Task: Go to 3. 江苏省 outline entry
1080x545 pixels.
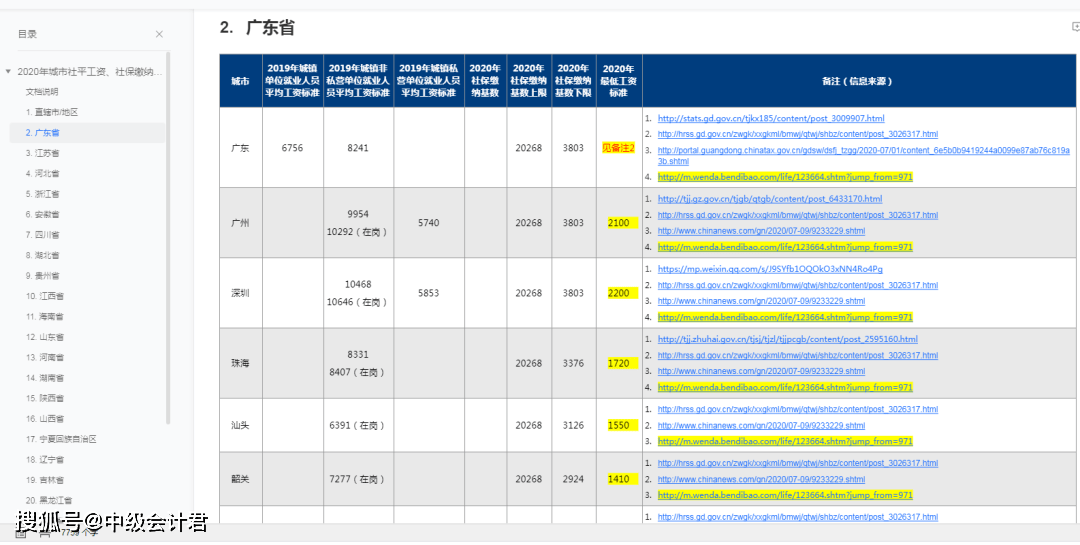Action: click(43, 153)
